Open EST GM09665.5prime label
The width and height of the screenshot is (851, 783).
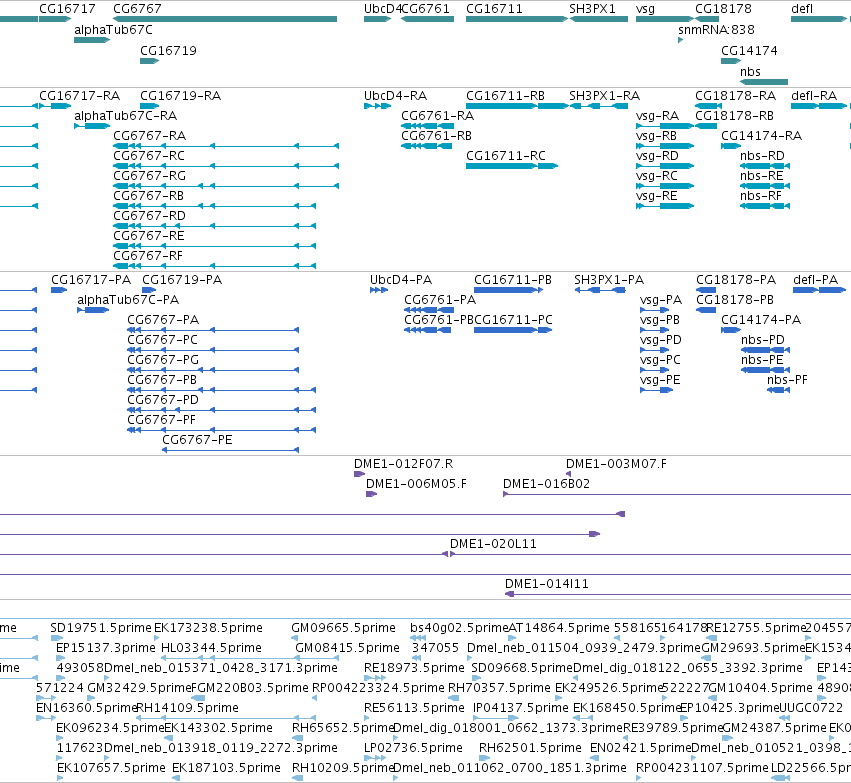344,628
